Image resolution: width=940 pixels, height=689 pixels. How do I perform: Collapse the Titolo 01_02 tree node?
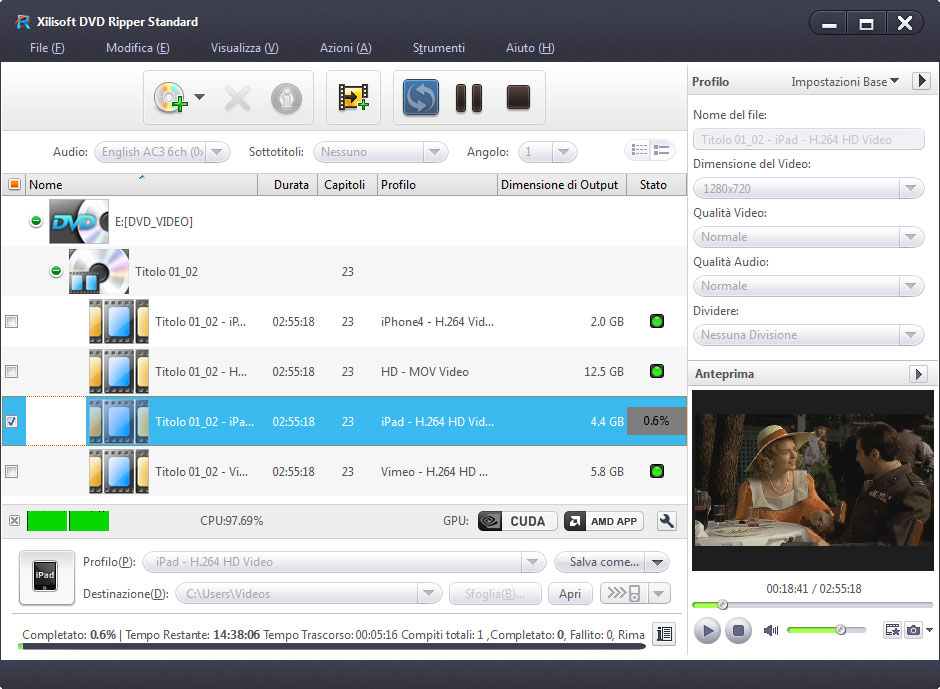click(x=56, y=271)
